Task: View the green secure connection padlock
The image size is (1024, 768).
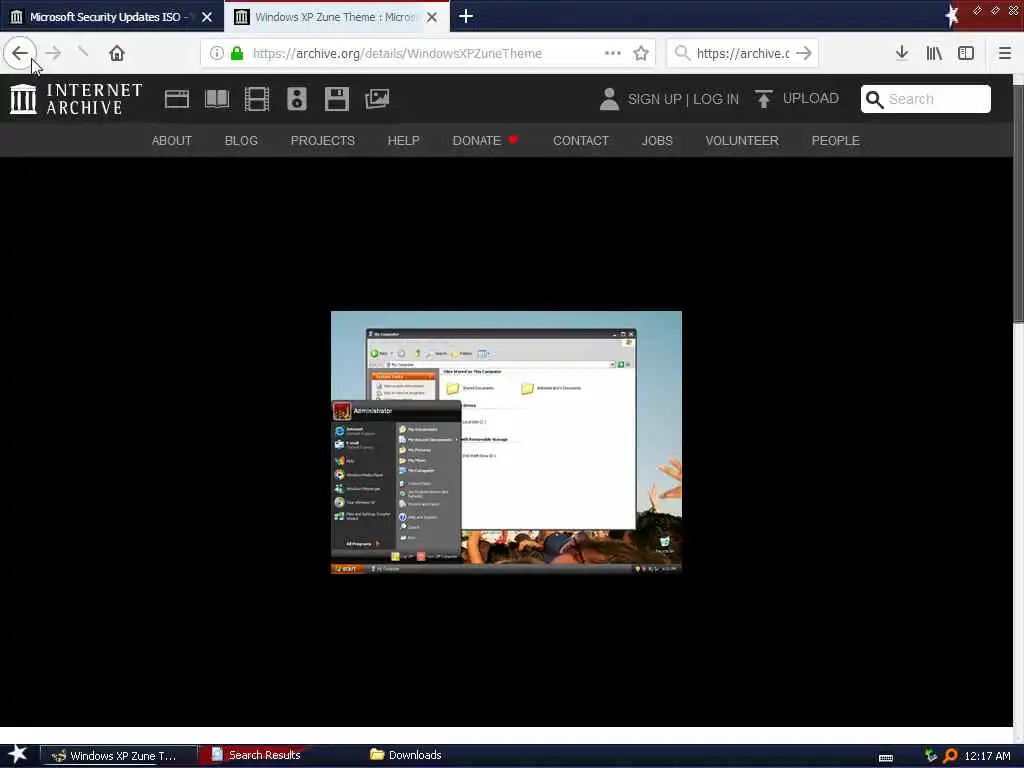Action: point(237,53)
